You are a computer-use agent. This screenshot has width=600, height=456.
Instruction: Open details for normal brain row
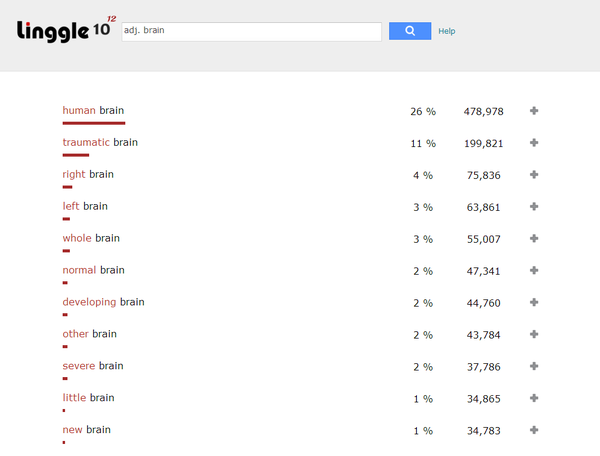534,271
